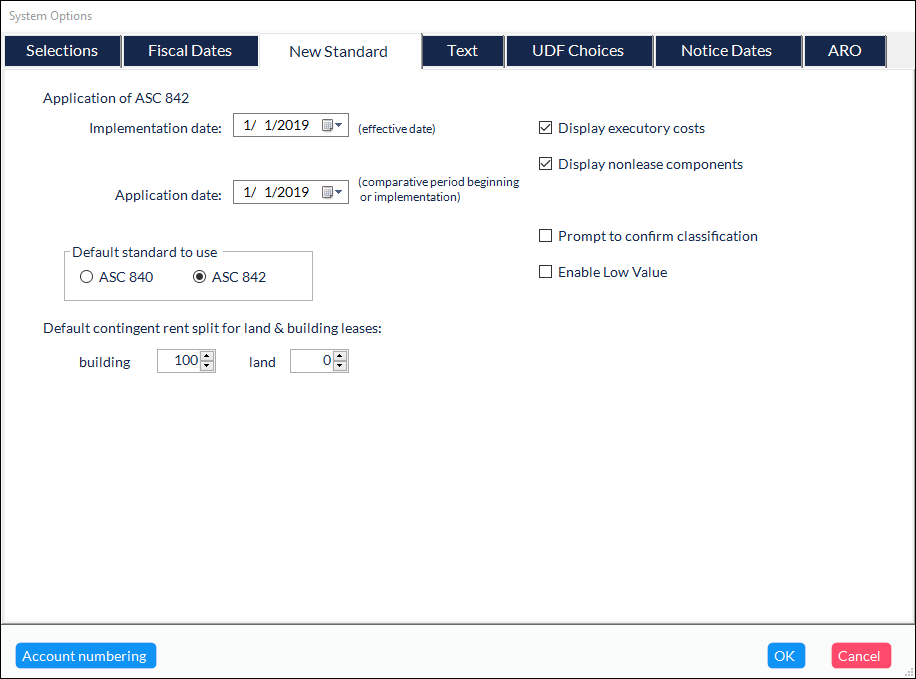Image resolution: width=916 pixels, height=679 pixels.
Task: Open the ARO tab
Action: pos(845,51)
